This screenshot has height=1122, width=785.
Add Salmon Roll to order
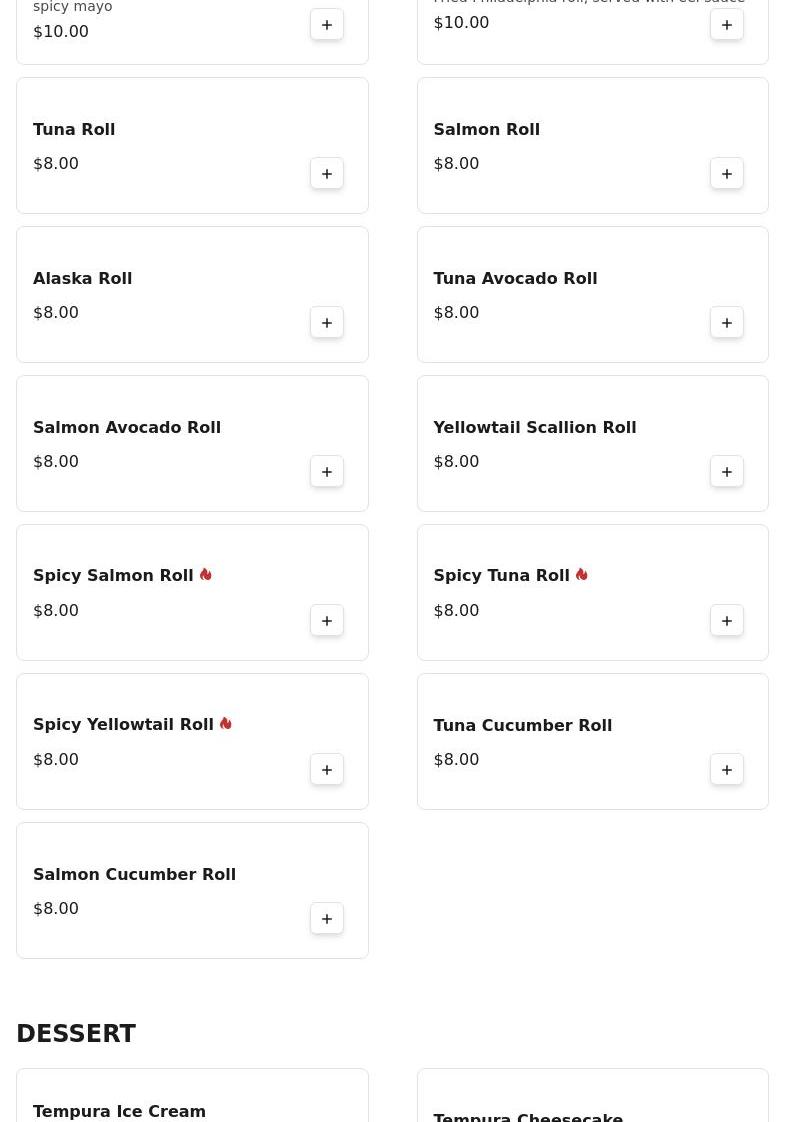727,174
